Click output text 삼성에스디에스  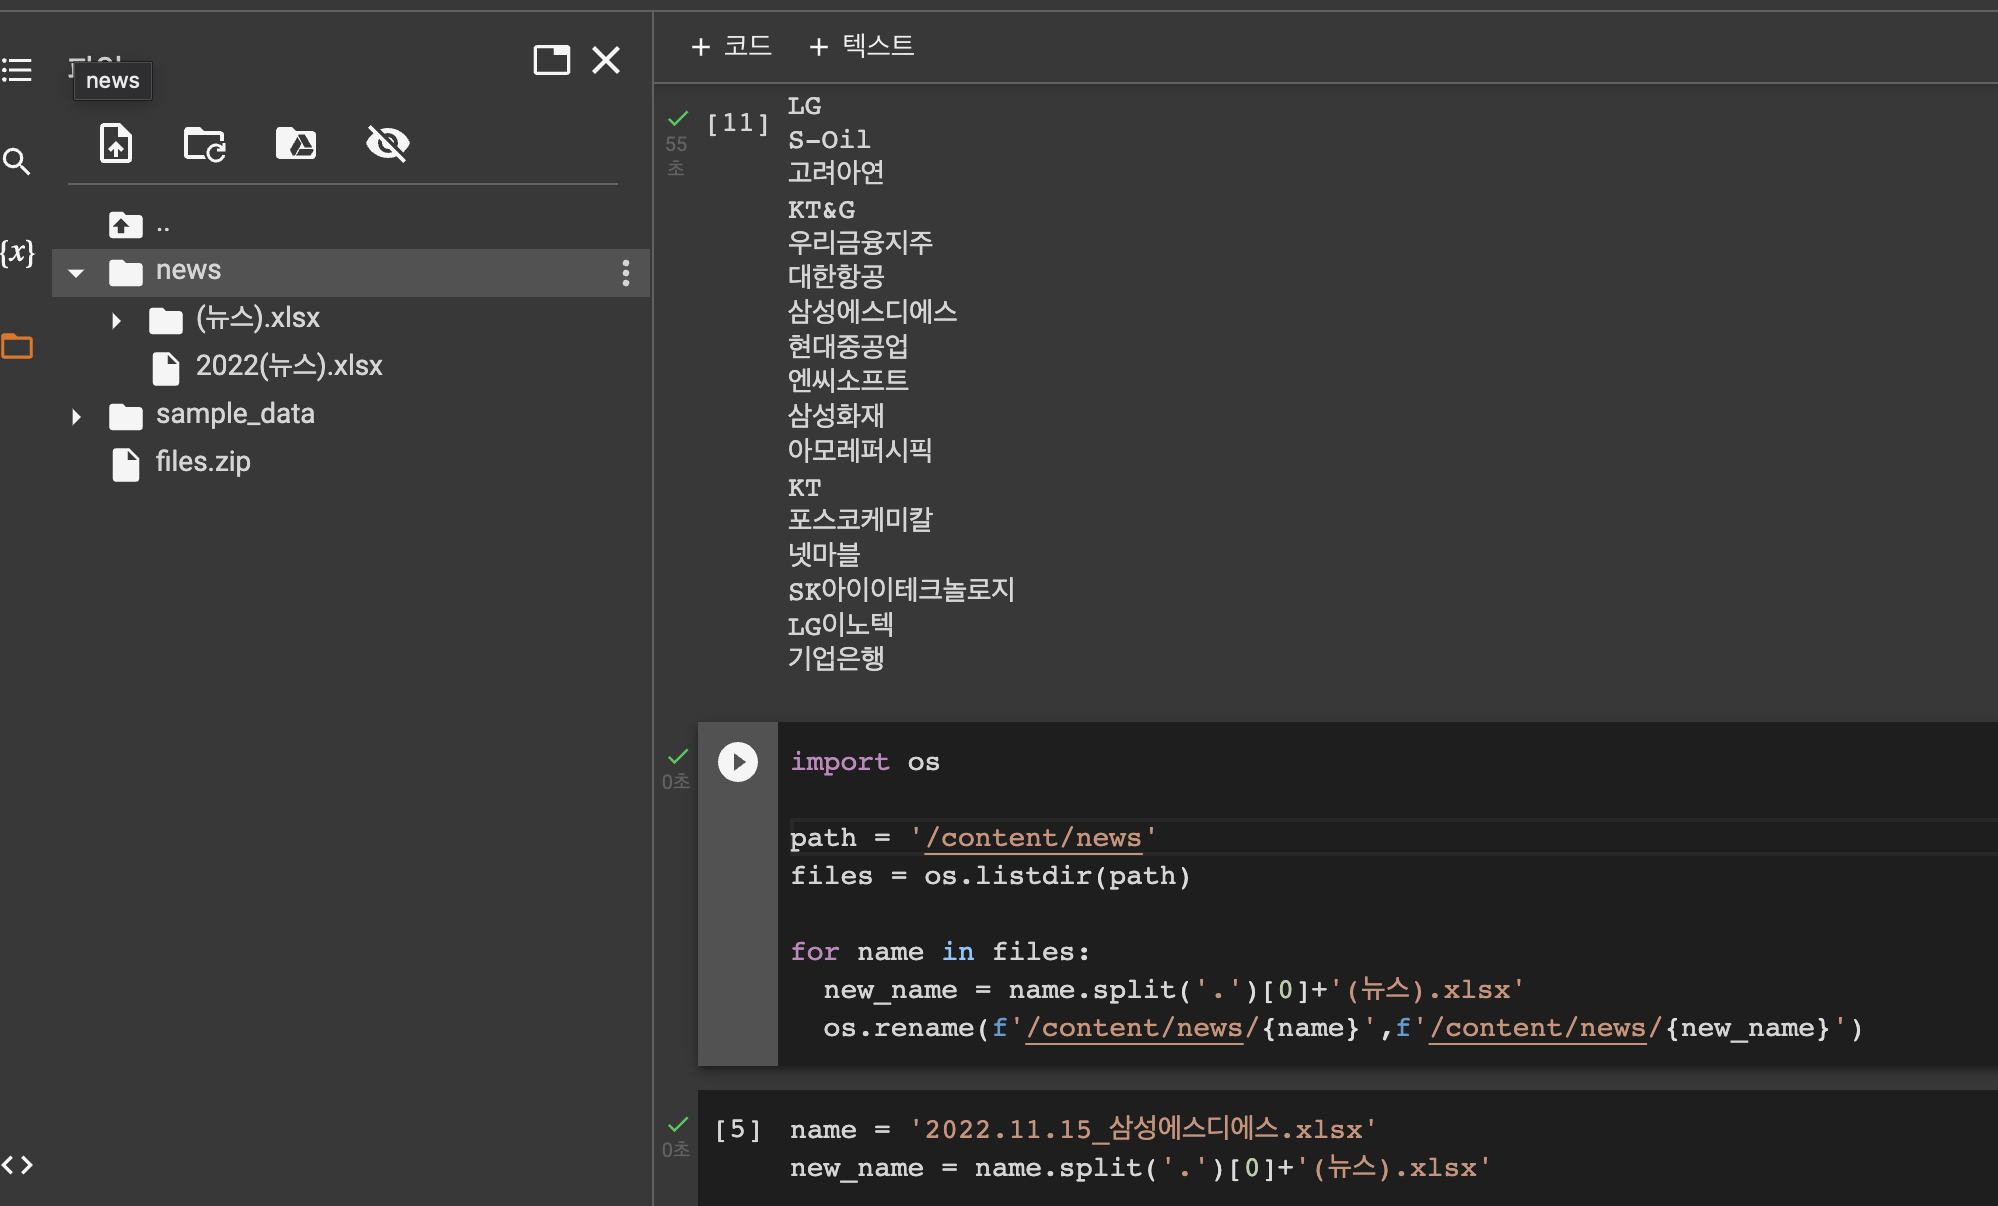(872, 311)
